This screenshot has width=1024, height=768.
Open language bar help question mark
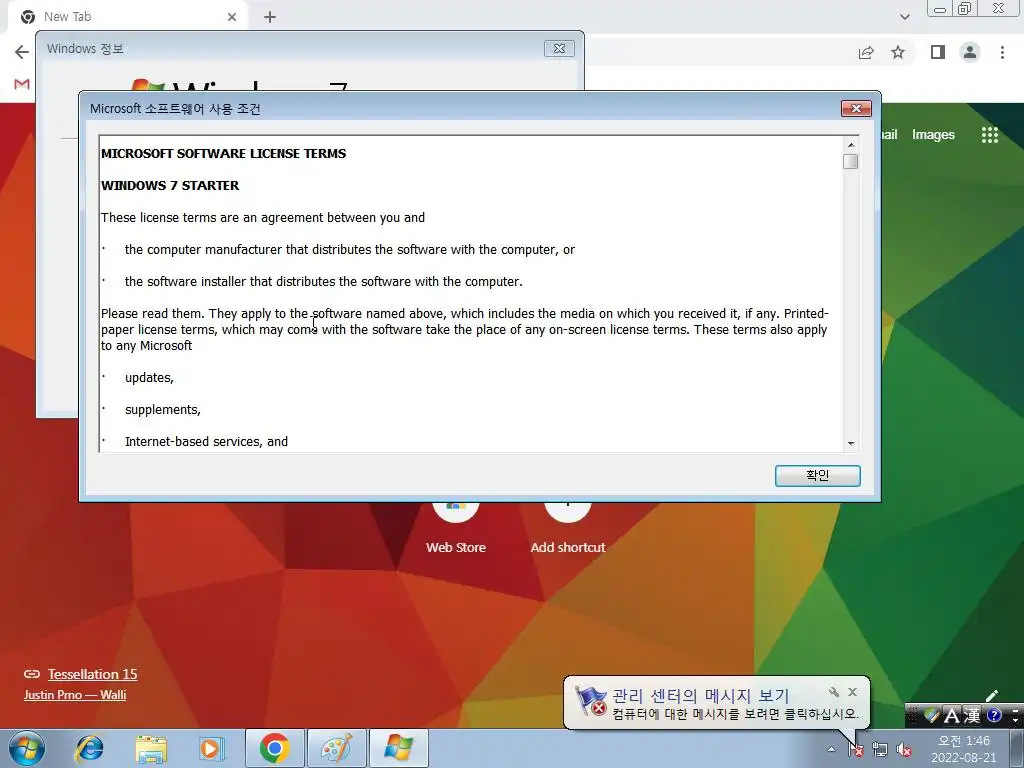[995, 716]
